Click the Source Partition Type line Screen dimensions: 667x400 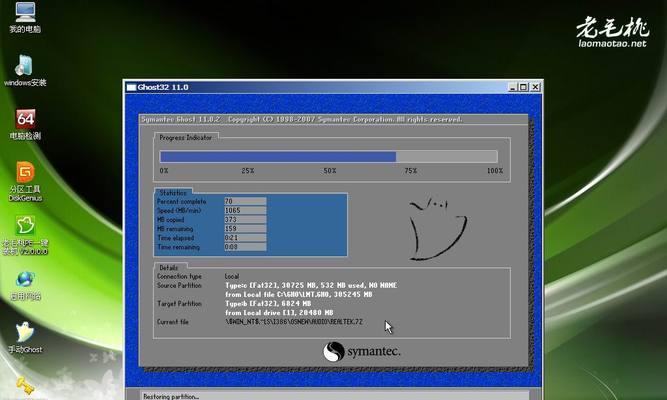pos(311,285)
